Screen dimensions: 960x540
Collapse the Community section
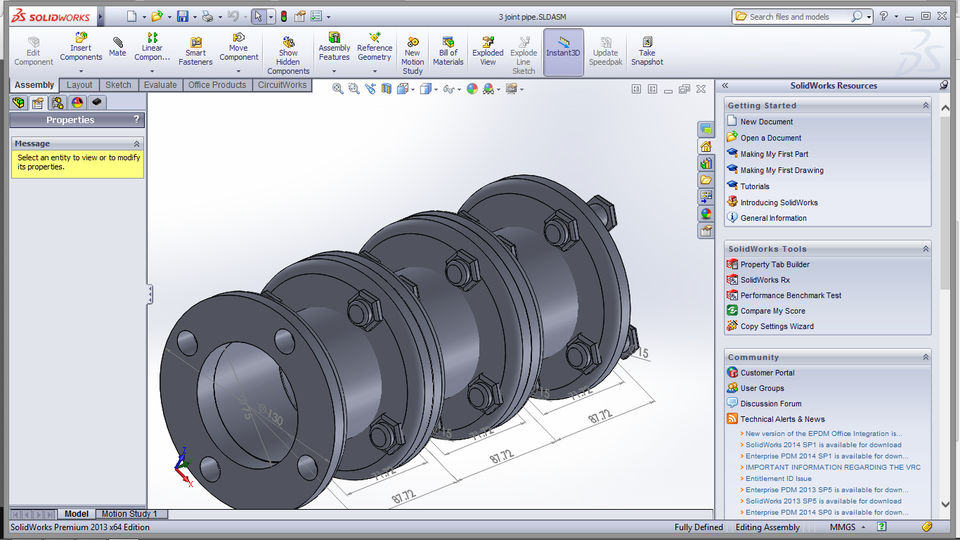(x=926, y=357)
